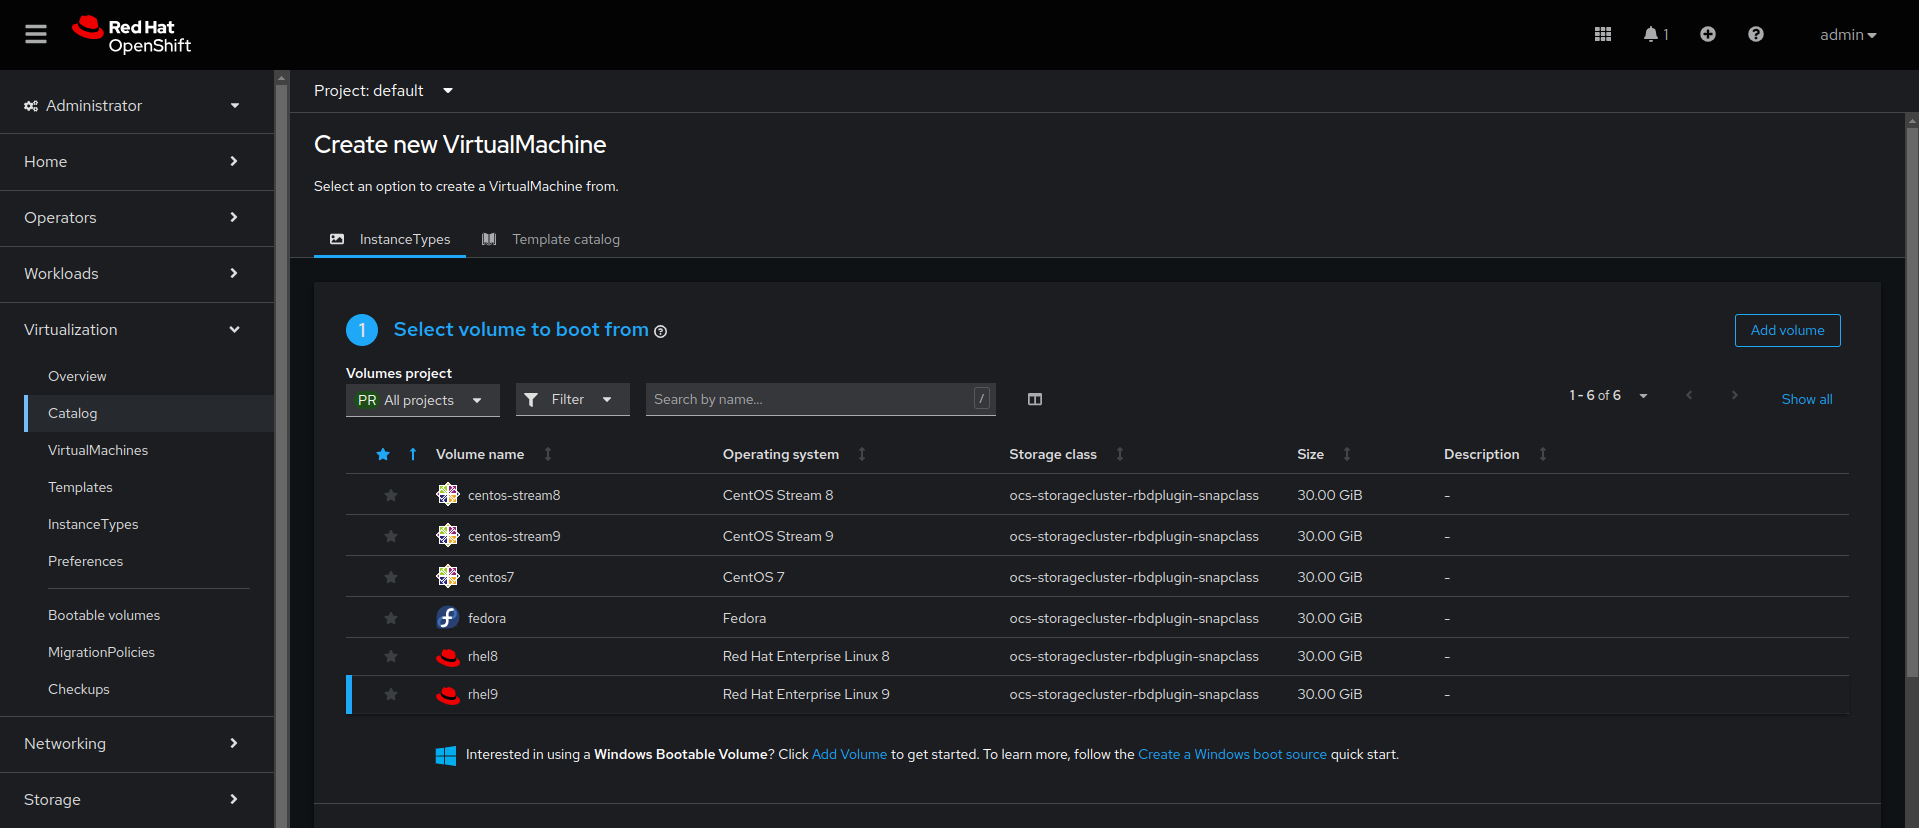Open the Project: default selector
Screen dimensions: 1919x828
click(x=383, y=91)
